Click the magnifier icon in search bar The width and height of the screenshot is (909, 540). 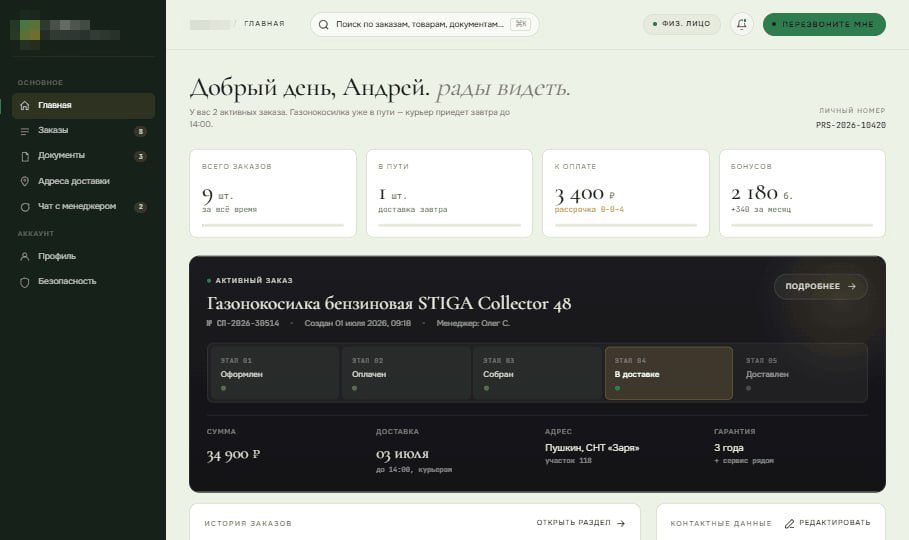coord(323,24)
